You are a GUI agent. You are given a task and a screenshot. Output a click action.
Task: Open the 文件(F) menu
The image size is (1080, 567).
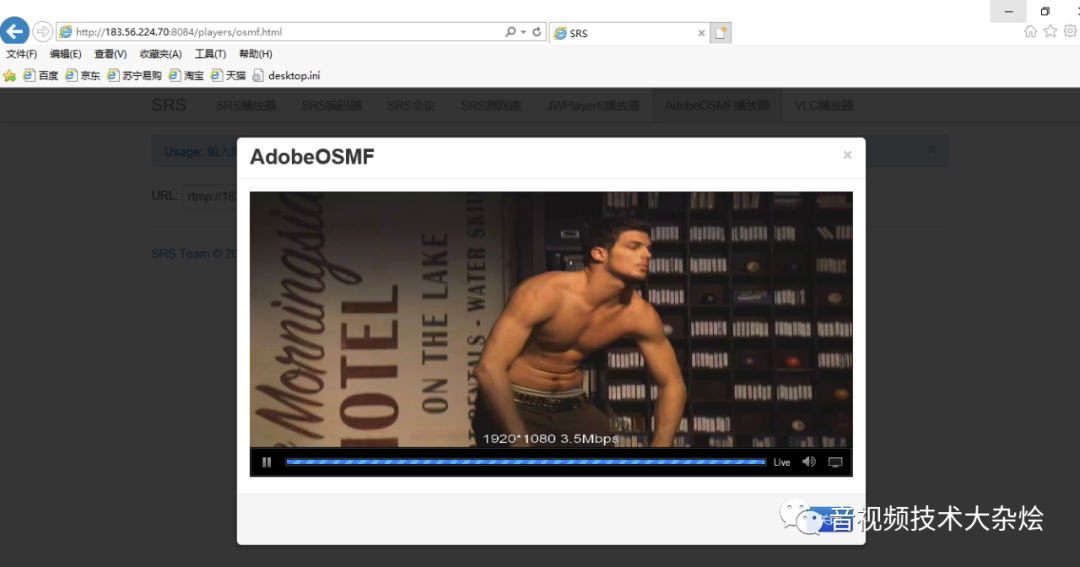pos(21,54)
